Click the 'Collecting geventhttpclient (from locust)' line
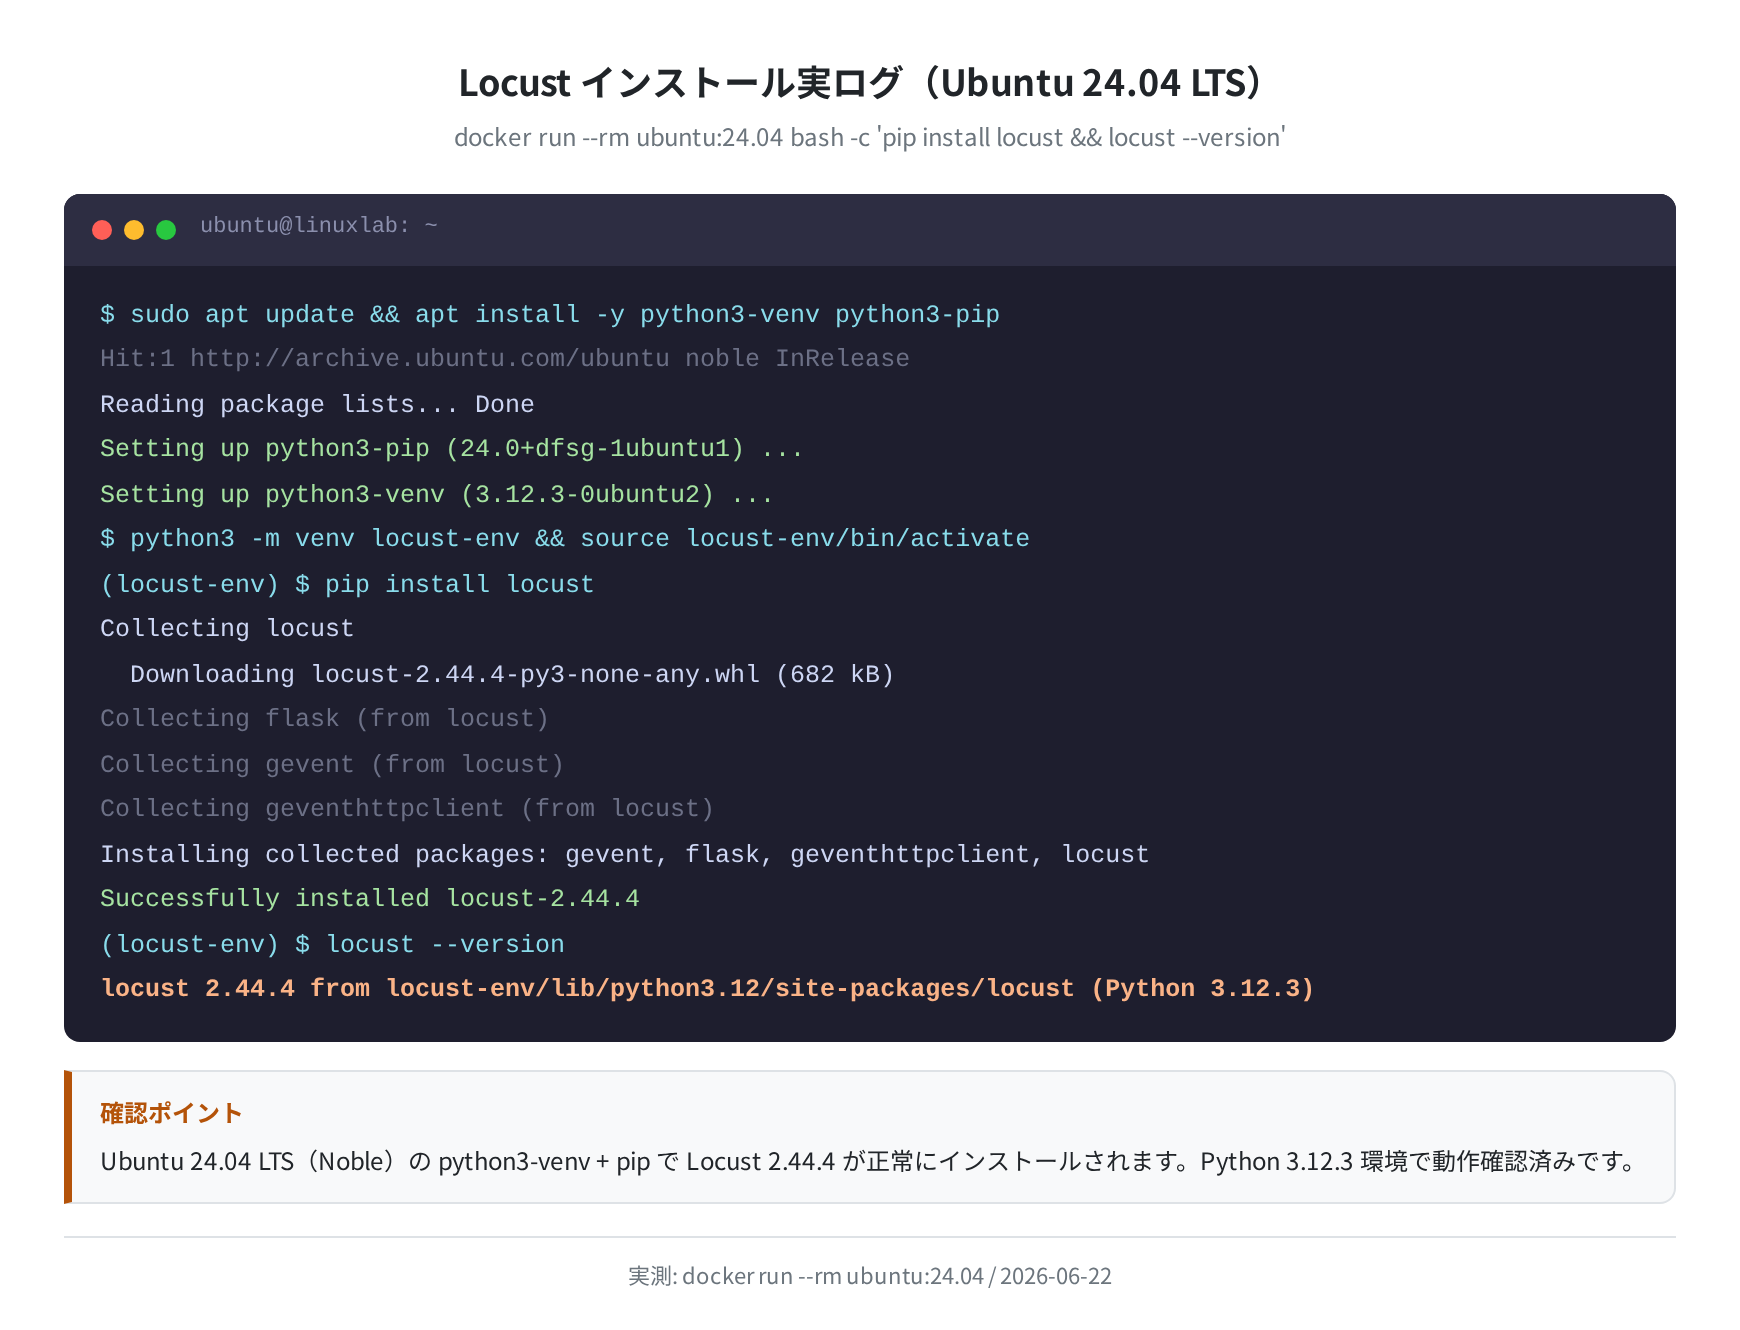1740x1330 pixels. 407,809
